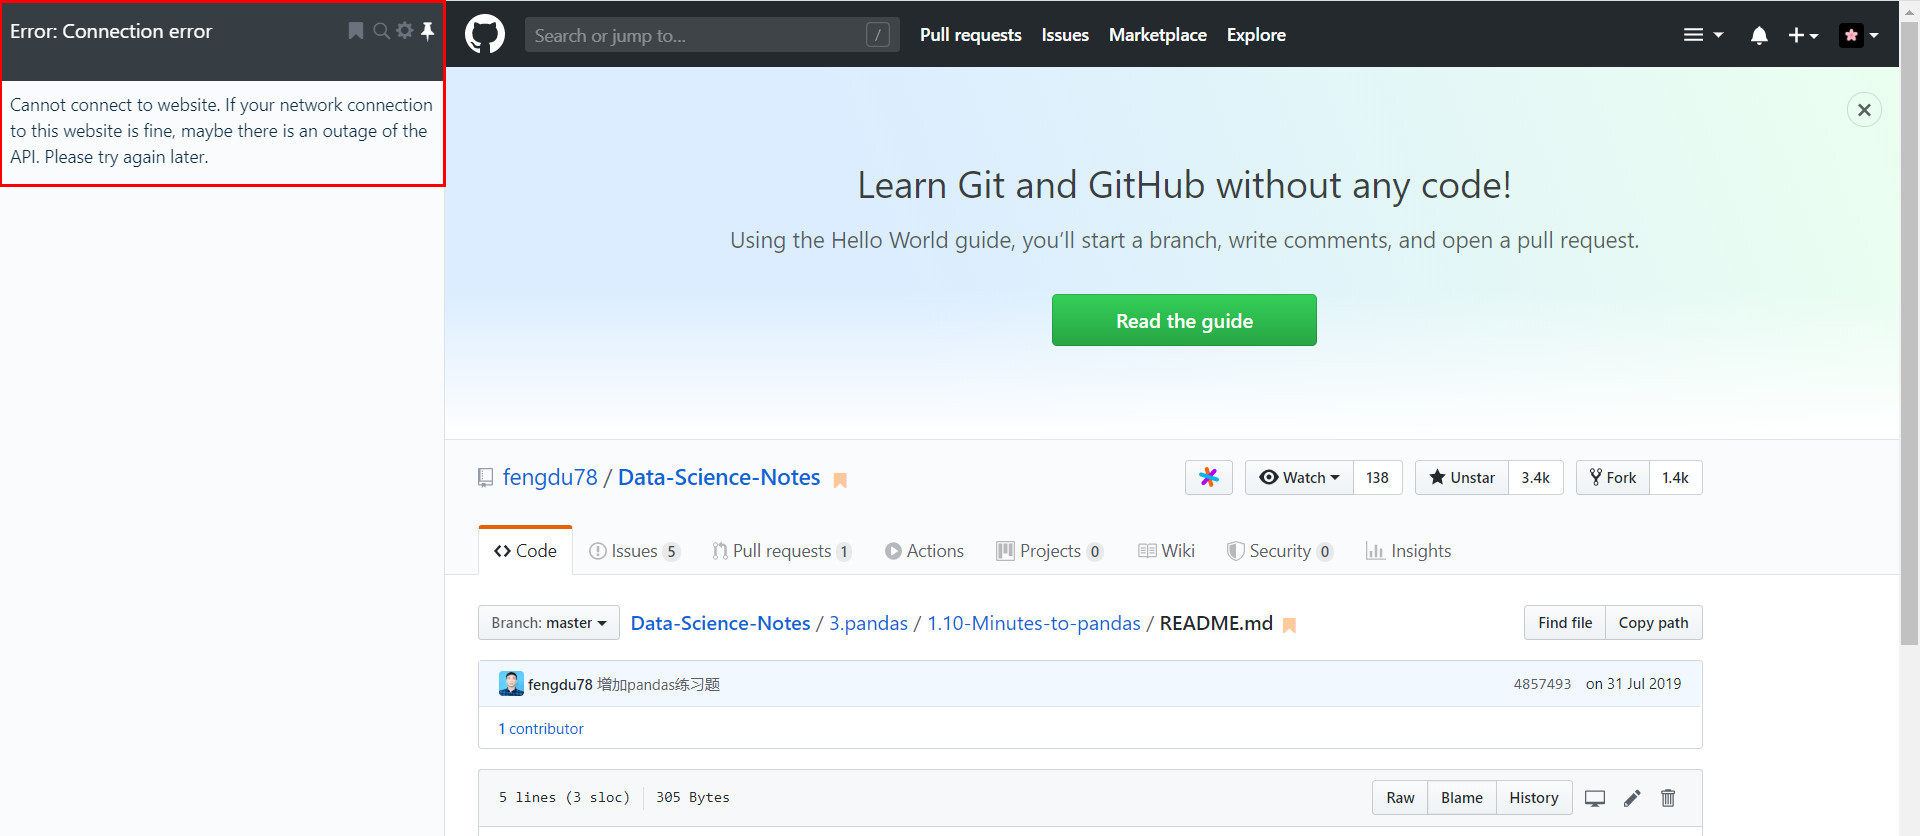Expand the plus create-new dropdown

point(1803,35)
